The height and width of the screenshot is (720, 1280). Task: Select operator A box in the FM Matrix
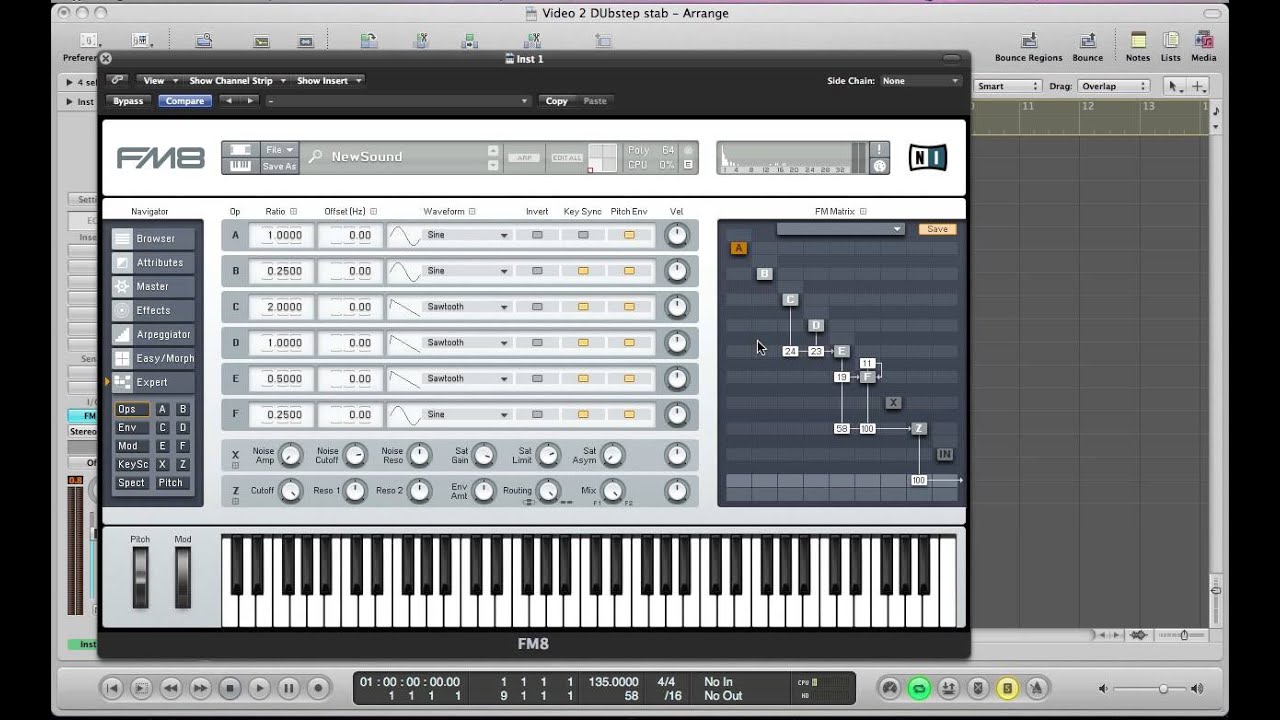pos(739,248)
